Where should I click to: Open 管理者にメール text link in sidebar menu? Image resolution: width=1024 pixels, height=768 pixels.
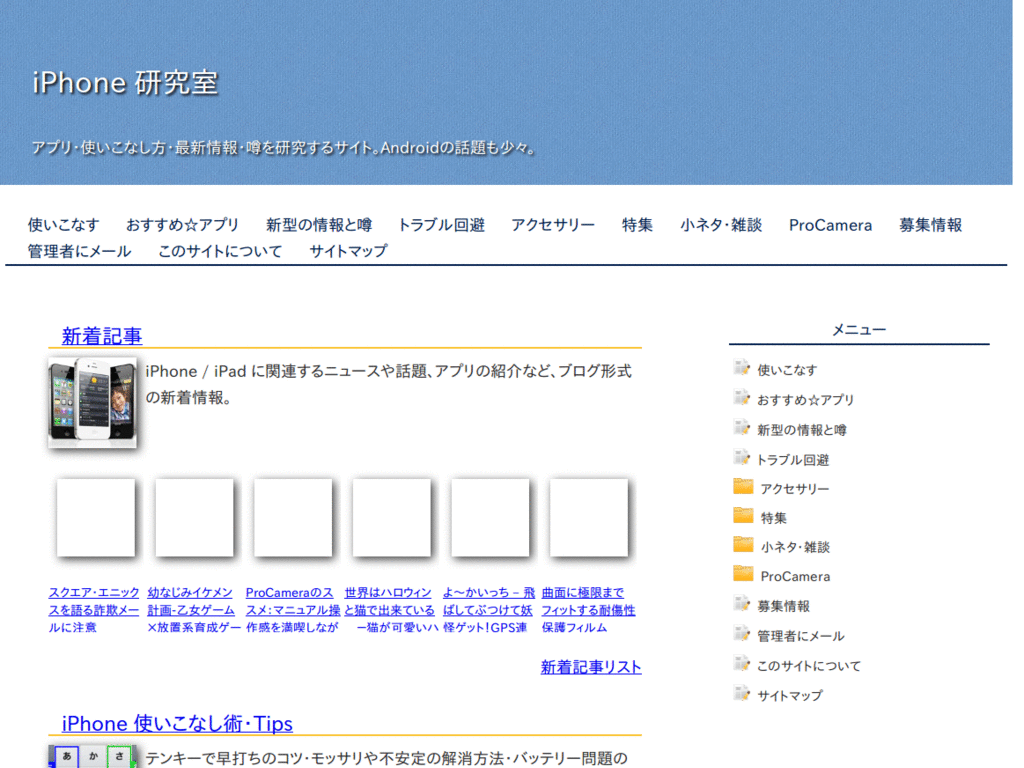pyautogui.click(x=801, y=636)
